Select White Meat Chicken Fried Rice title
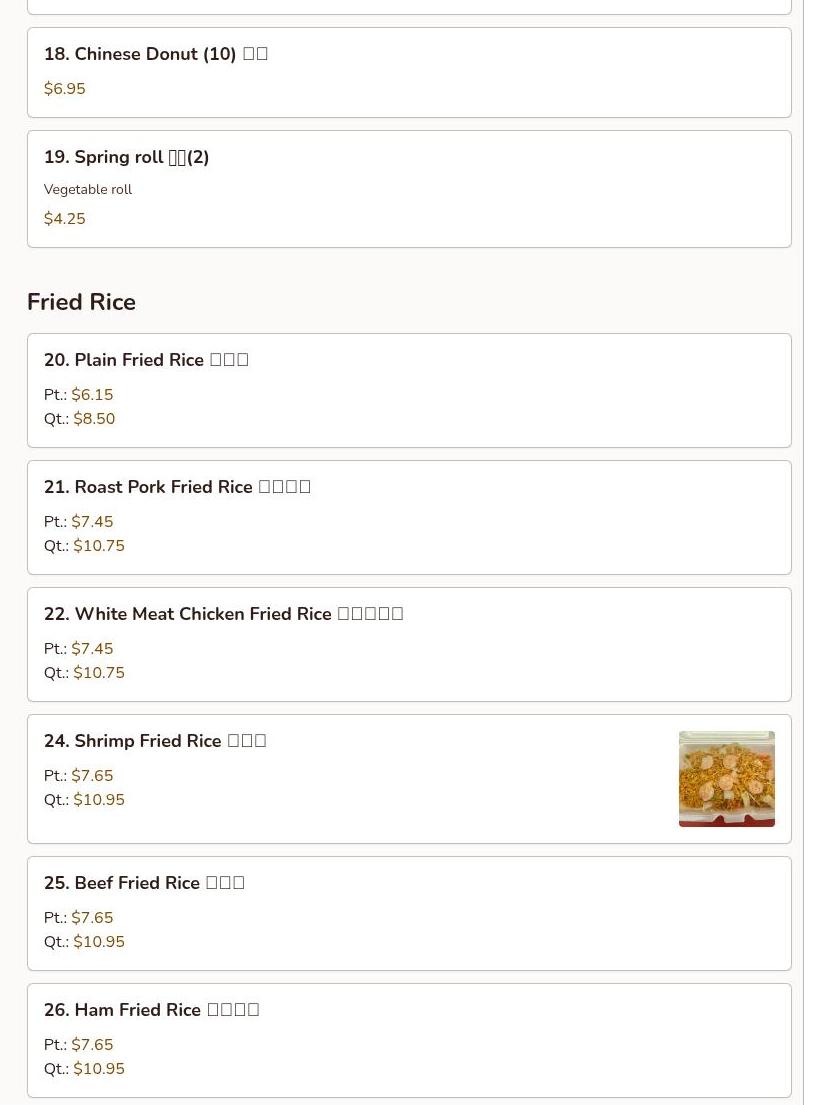This screenshot has width=824, height=1105. pyautogui.click(x=223, y=614)
